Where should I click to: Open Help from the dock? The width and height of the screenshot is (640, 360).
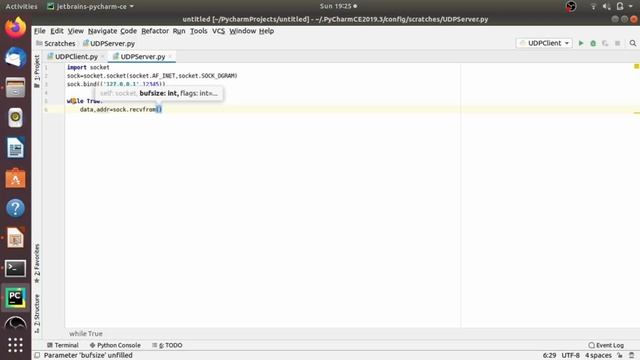[x=16, y=208]
